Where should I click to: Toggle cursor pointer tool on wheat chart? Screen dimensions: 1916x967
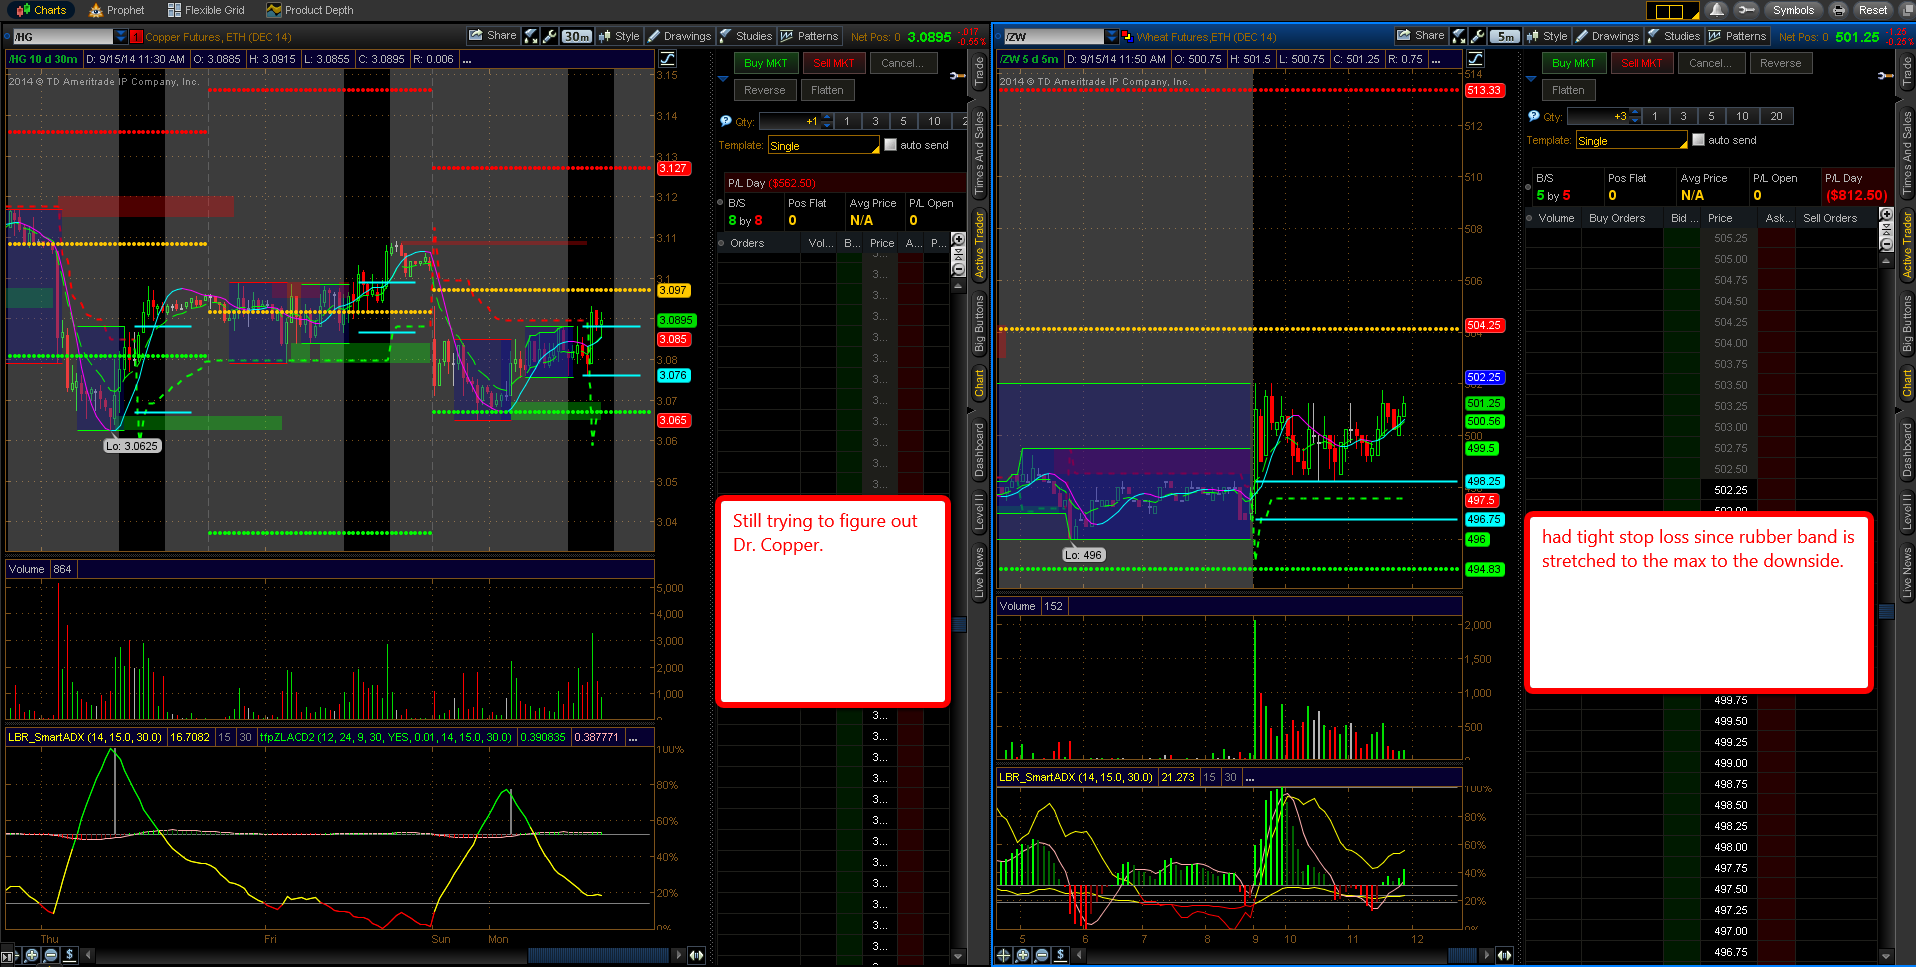(x=1459, y=36)
